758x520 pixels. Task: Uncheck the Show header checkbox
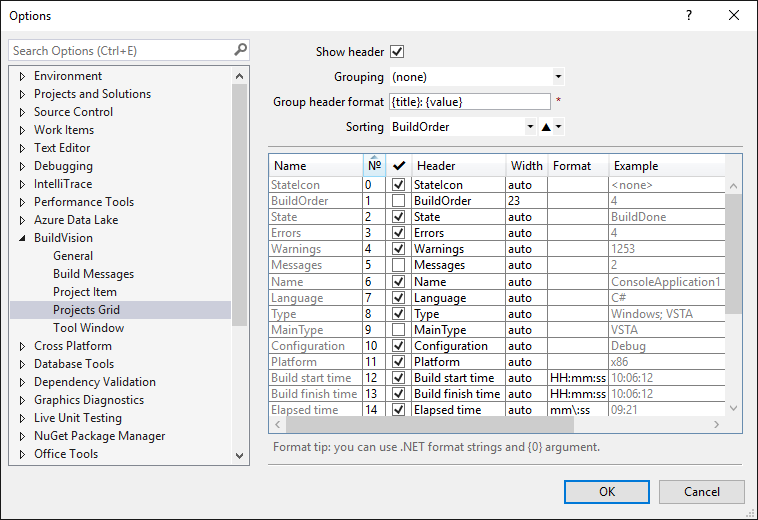point(397,52)
